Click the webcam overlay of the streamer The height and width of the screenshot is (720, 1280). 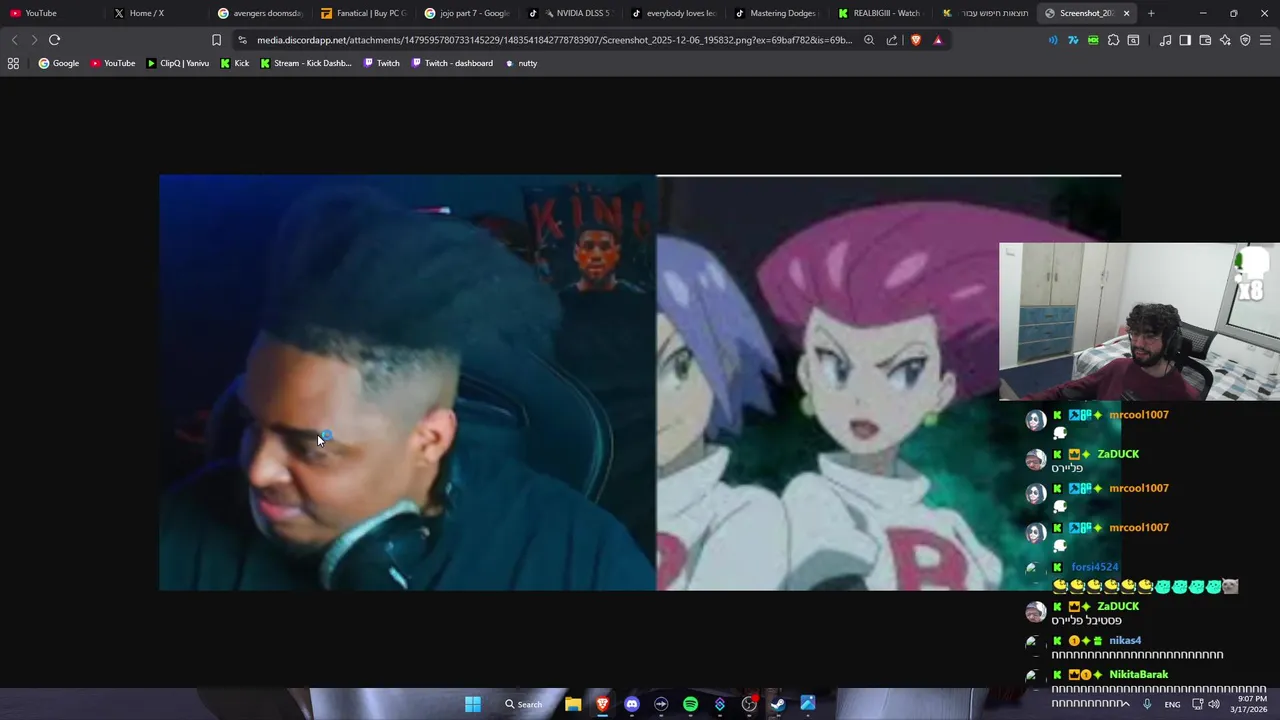(1139, 321)
